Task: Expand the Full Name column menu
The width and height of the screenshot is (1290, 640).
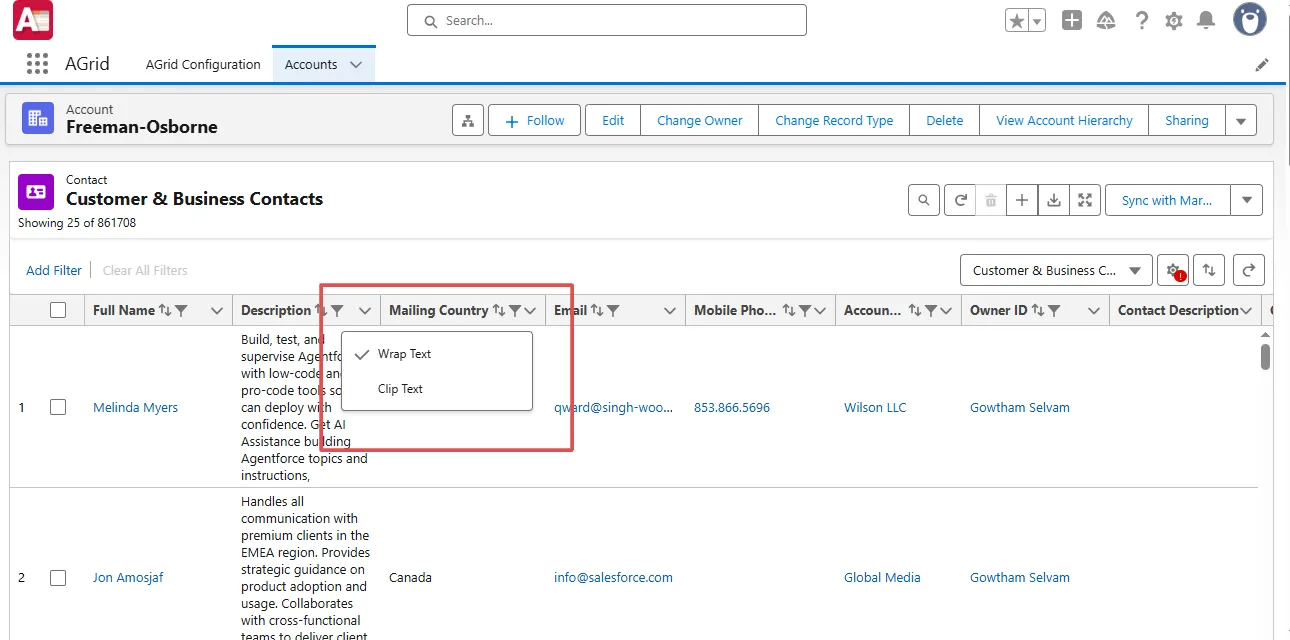Action: point(217,310)
